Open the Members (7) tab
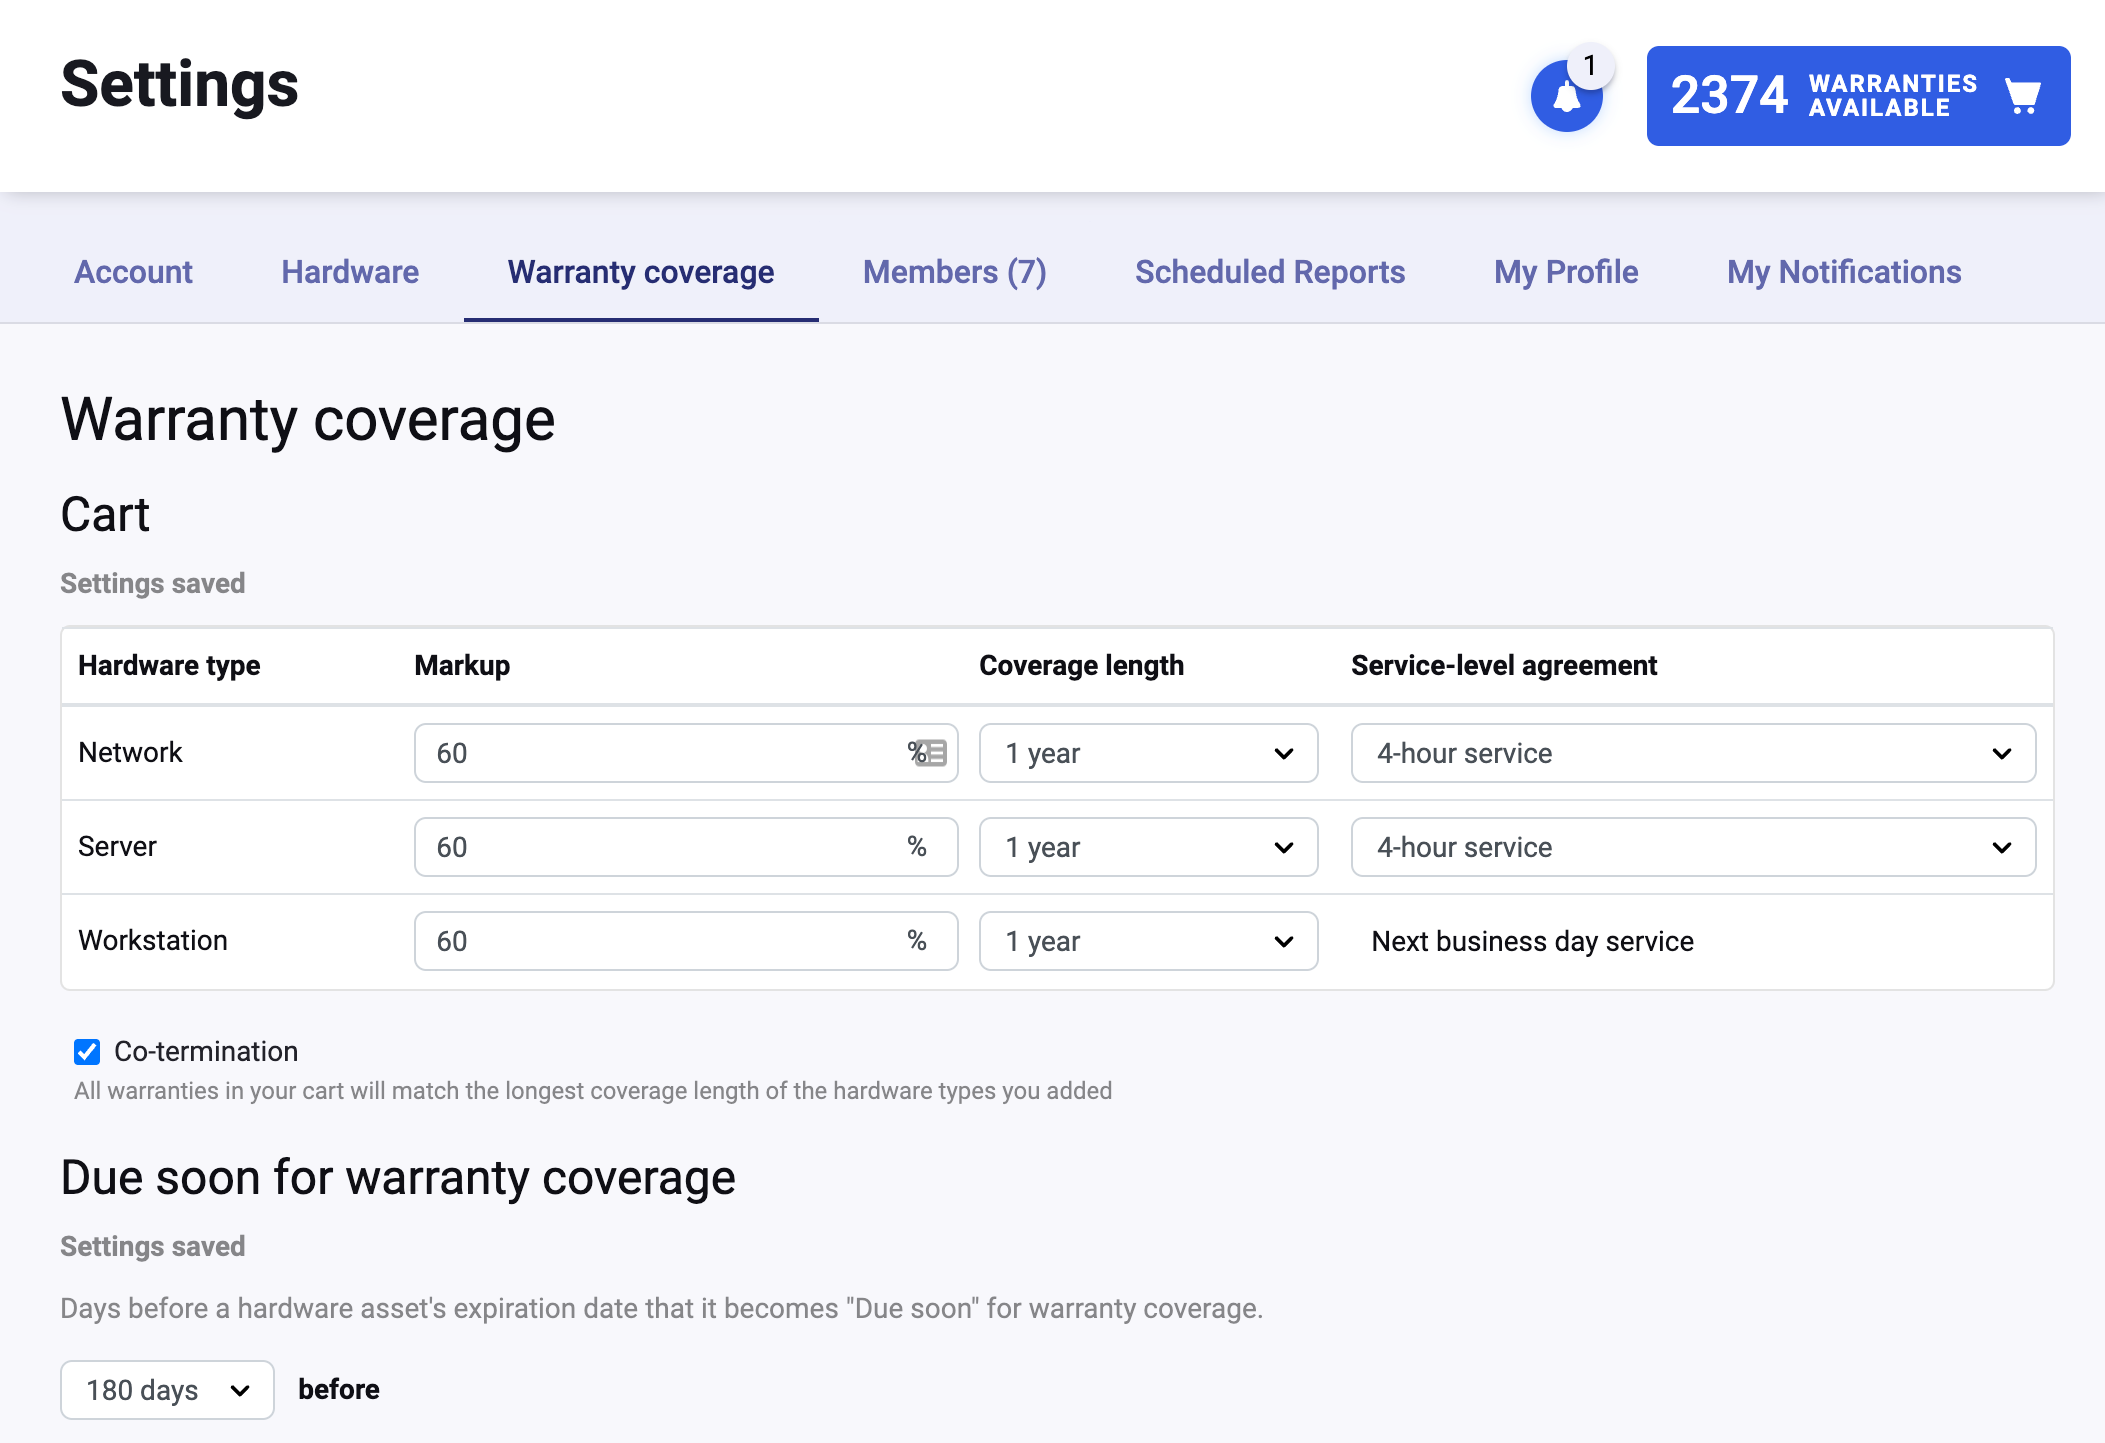 click(x=954, y=272)
